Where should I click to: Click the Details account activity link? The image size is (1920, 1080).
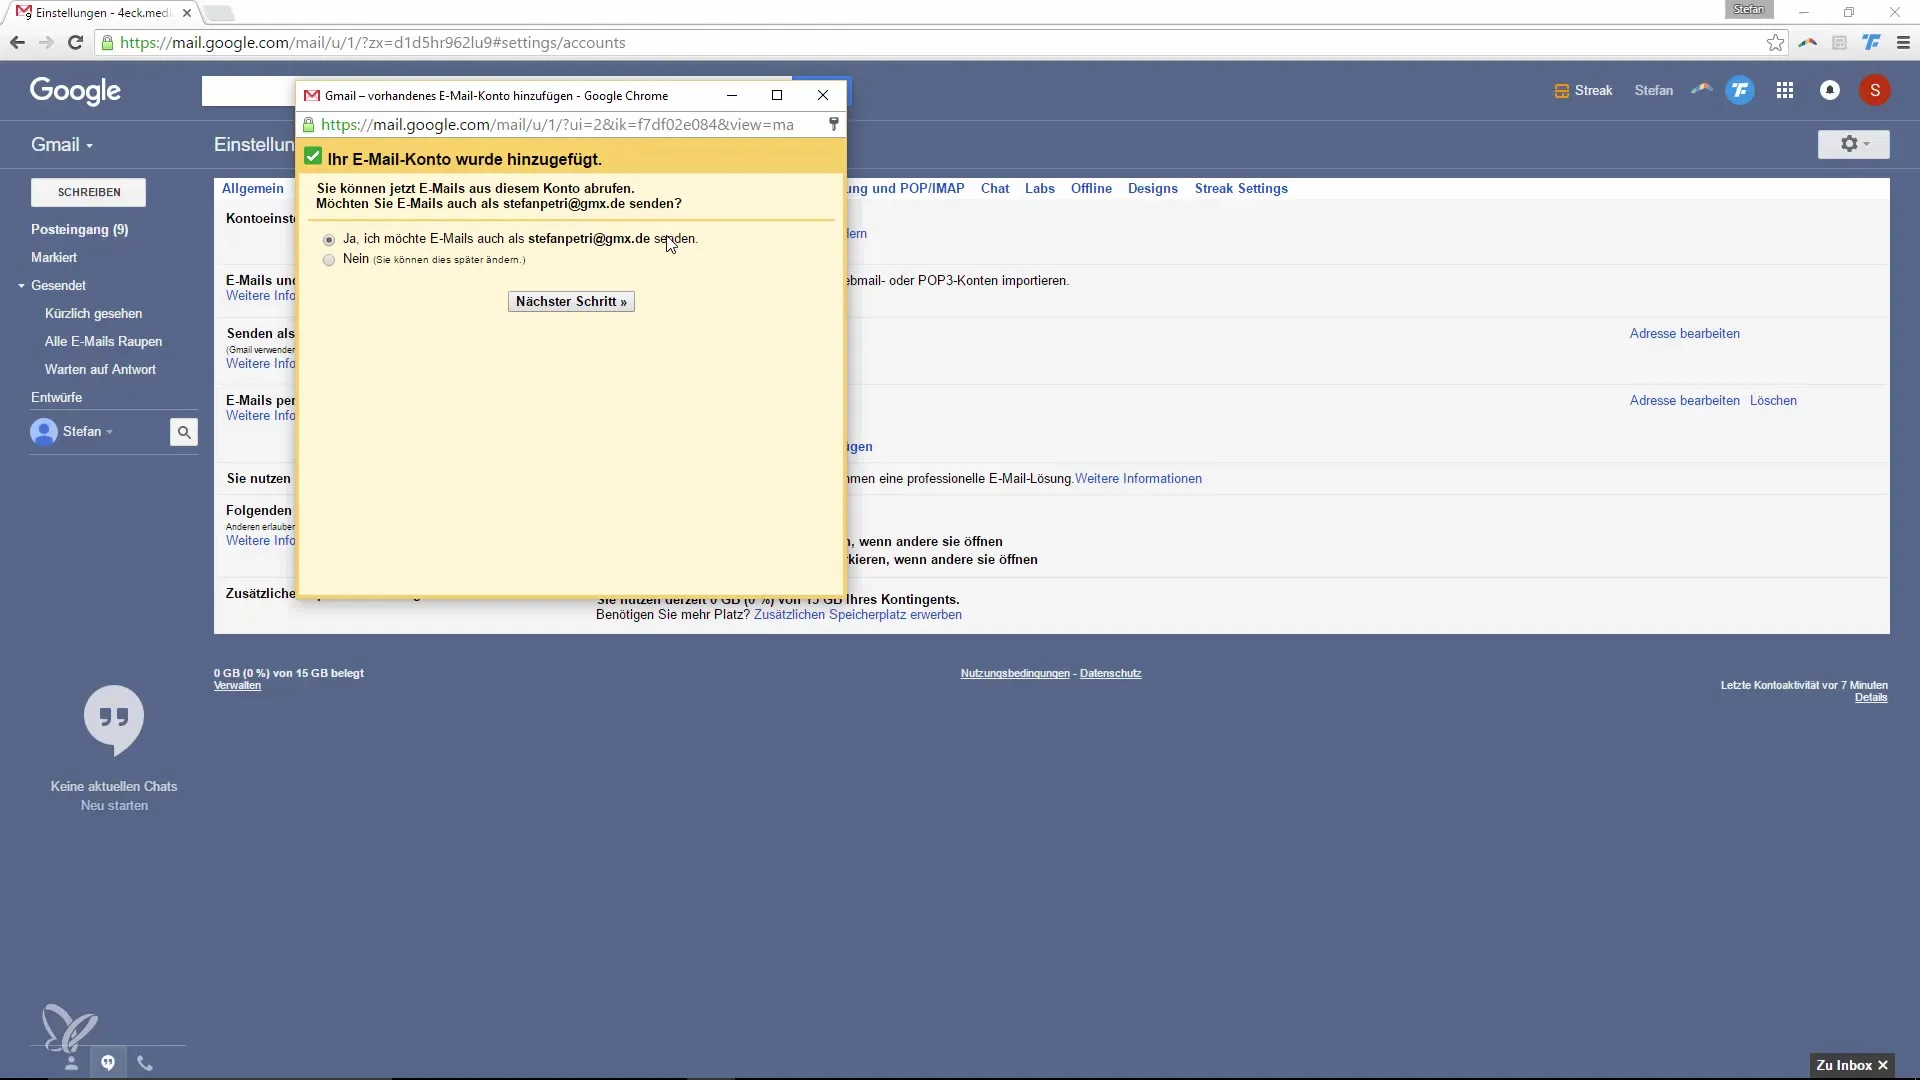1871,698
